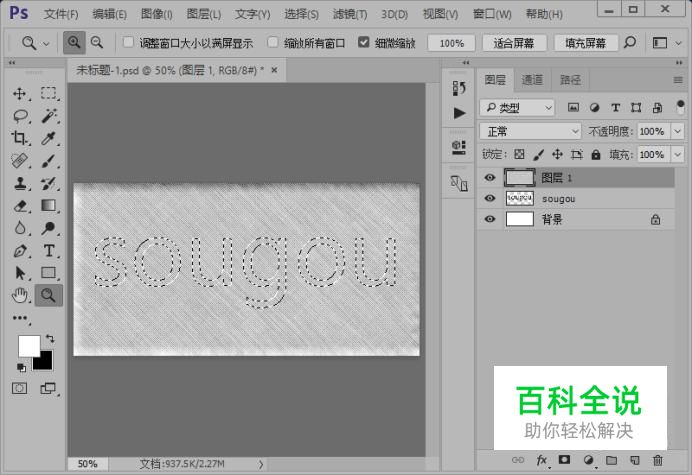Choose Zoom In mode in options bar
This screenshot has width=692, height=475.
pos(74,43)
